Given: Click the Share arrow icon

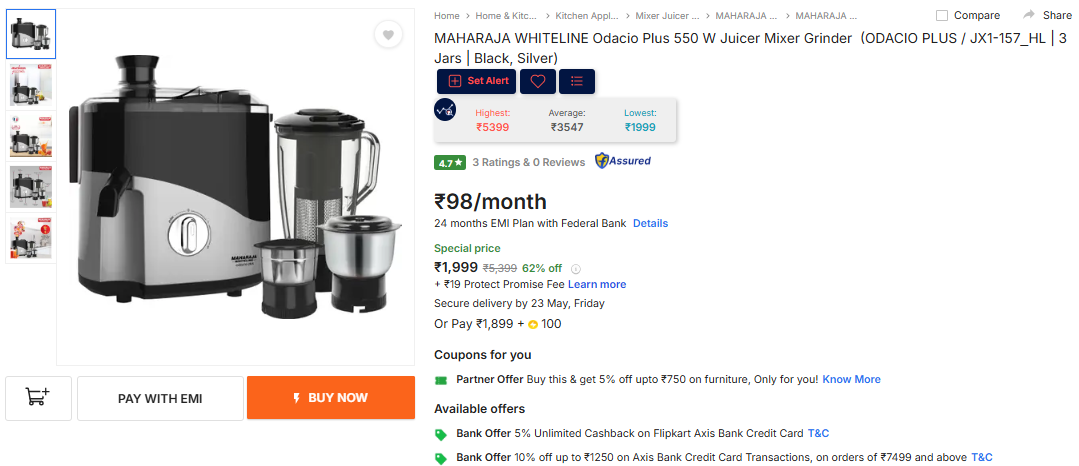Looking at the screenshot, I should pos(1029,15).
